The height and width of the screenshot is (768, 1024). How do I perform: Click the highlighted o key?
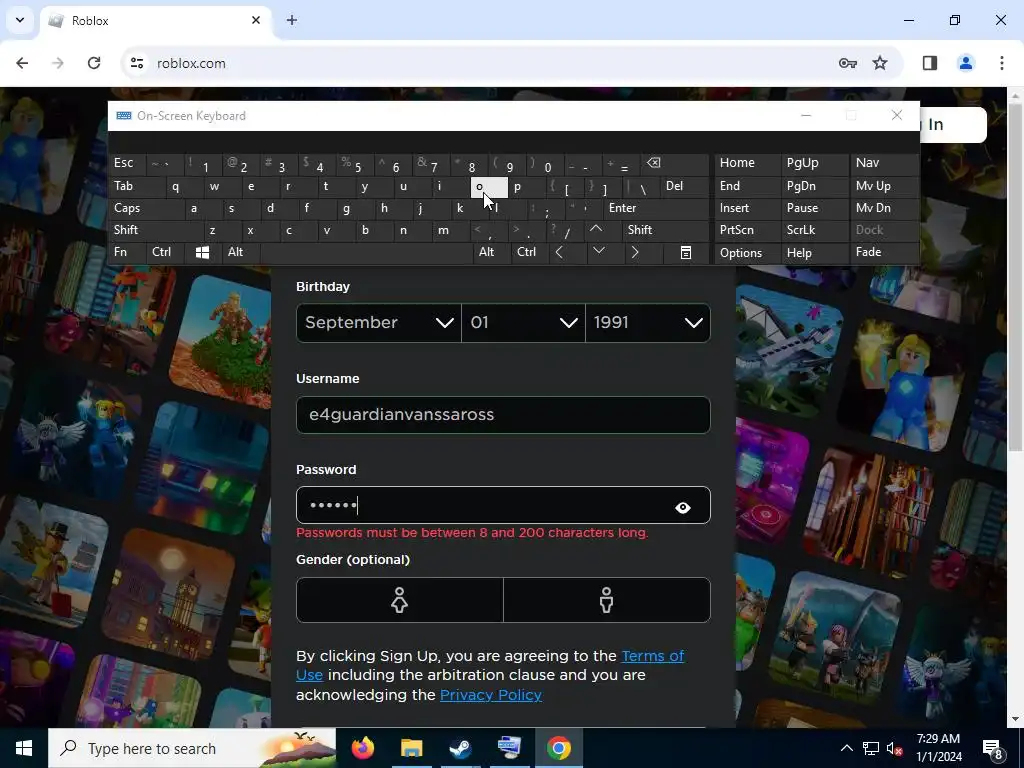tap(489, 187)
